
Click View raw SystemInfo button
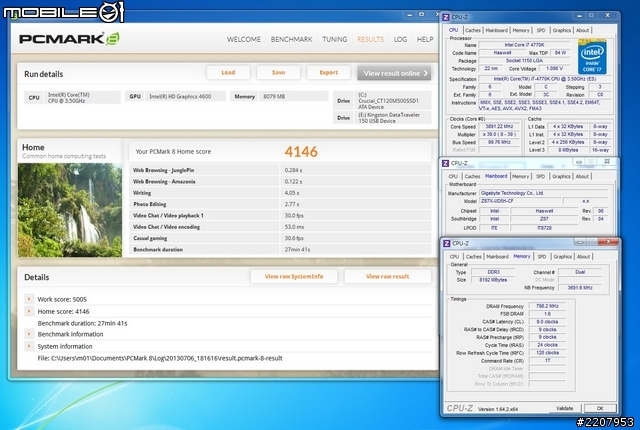294,277
